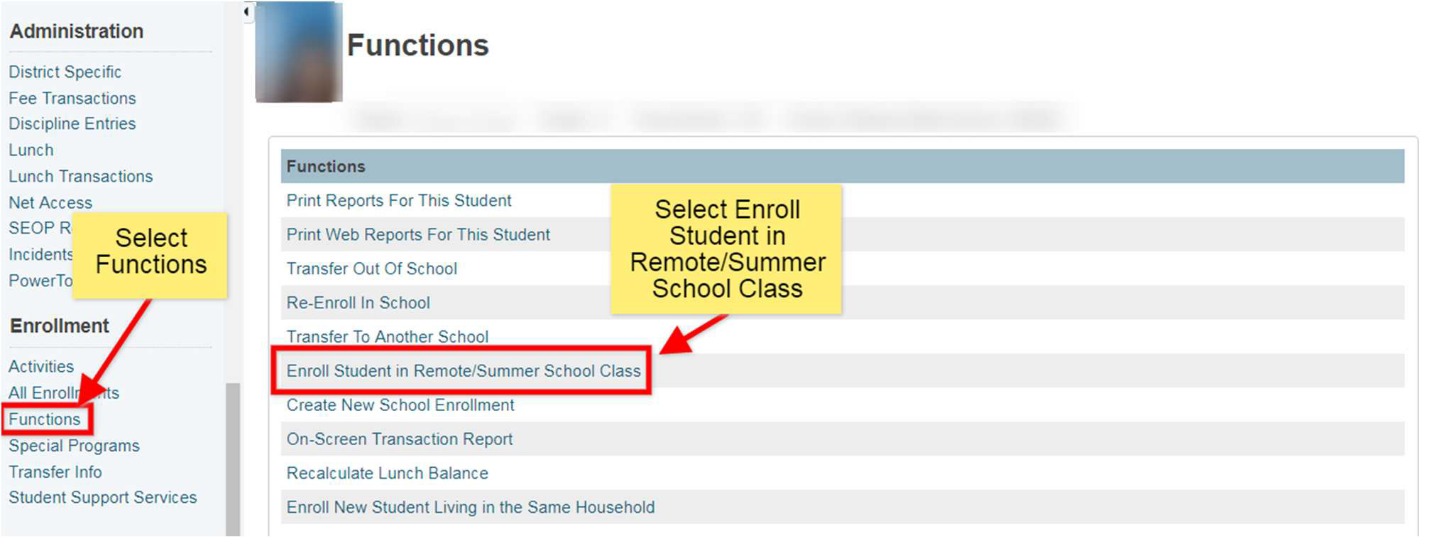Open Print Web Reports For This Student
Image resolution: width=1429 pixels, height=537 pixels.
[418, 235]
